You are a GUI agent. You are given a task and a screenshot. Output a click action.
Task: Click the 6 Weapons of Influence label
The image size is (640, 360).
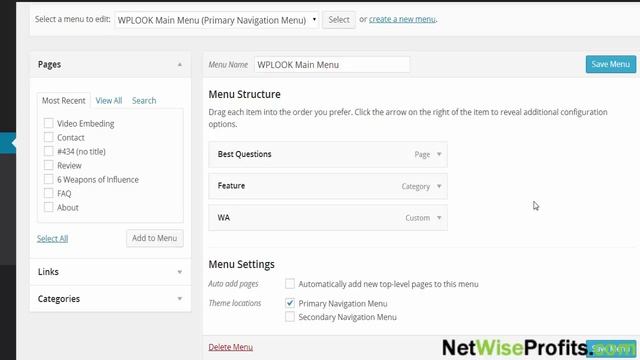(98, 180)
